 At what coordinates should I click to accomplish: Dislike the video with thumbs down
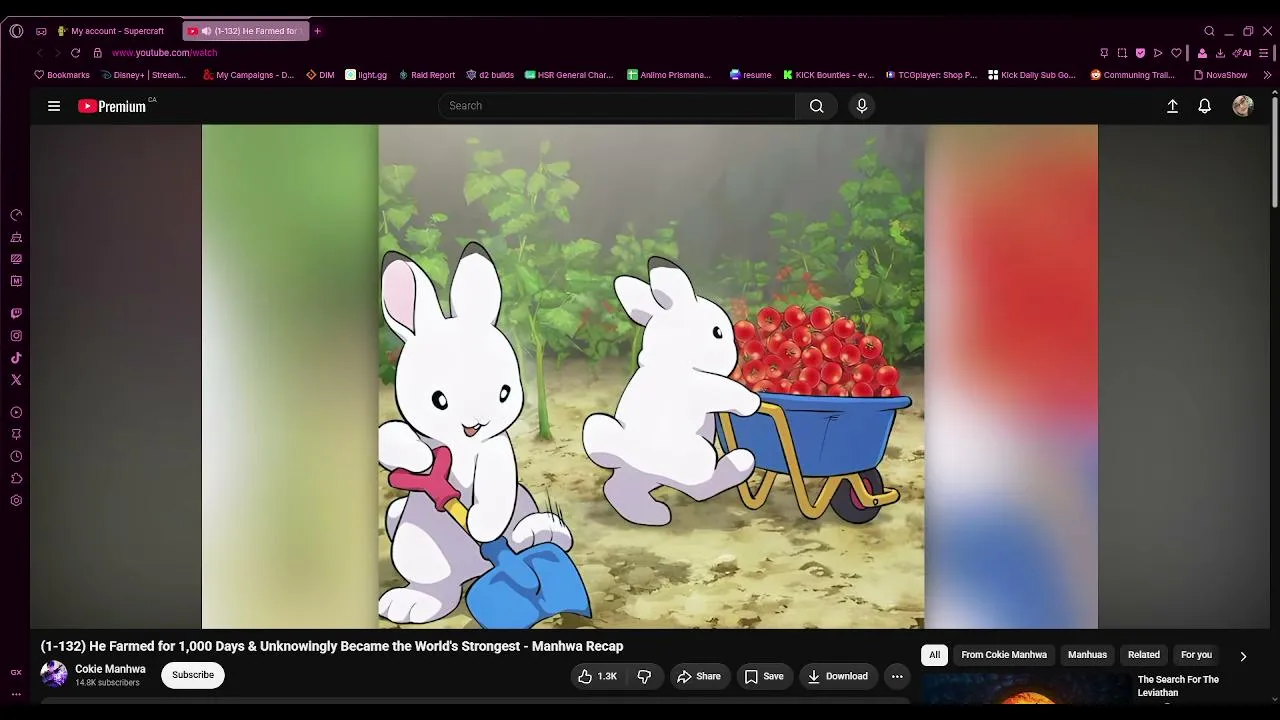point(645,677)
